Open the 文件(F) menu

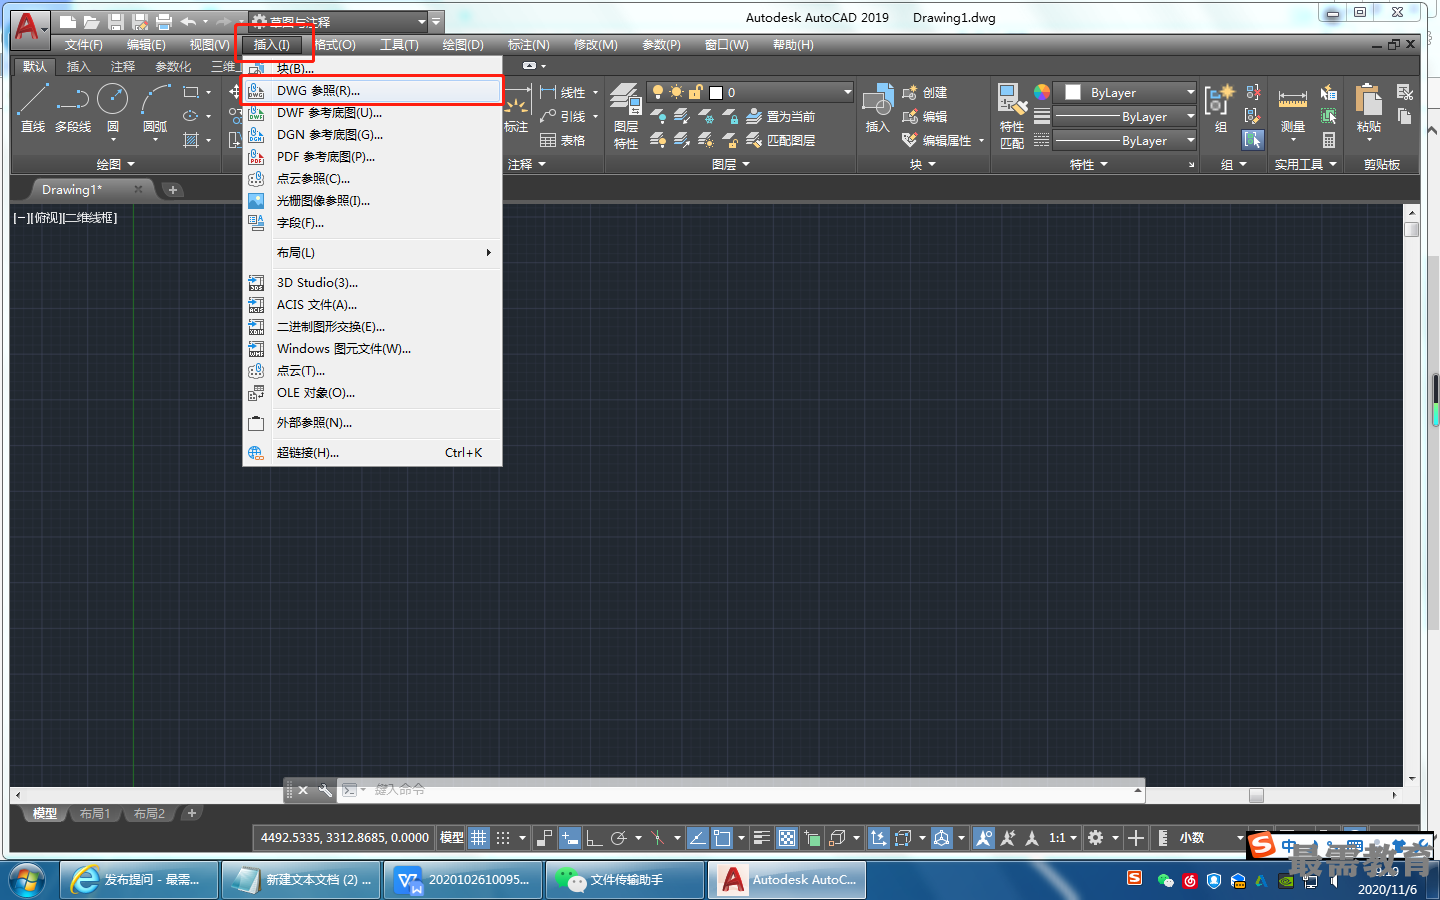(84, 45)
